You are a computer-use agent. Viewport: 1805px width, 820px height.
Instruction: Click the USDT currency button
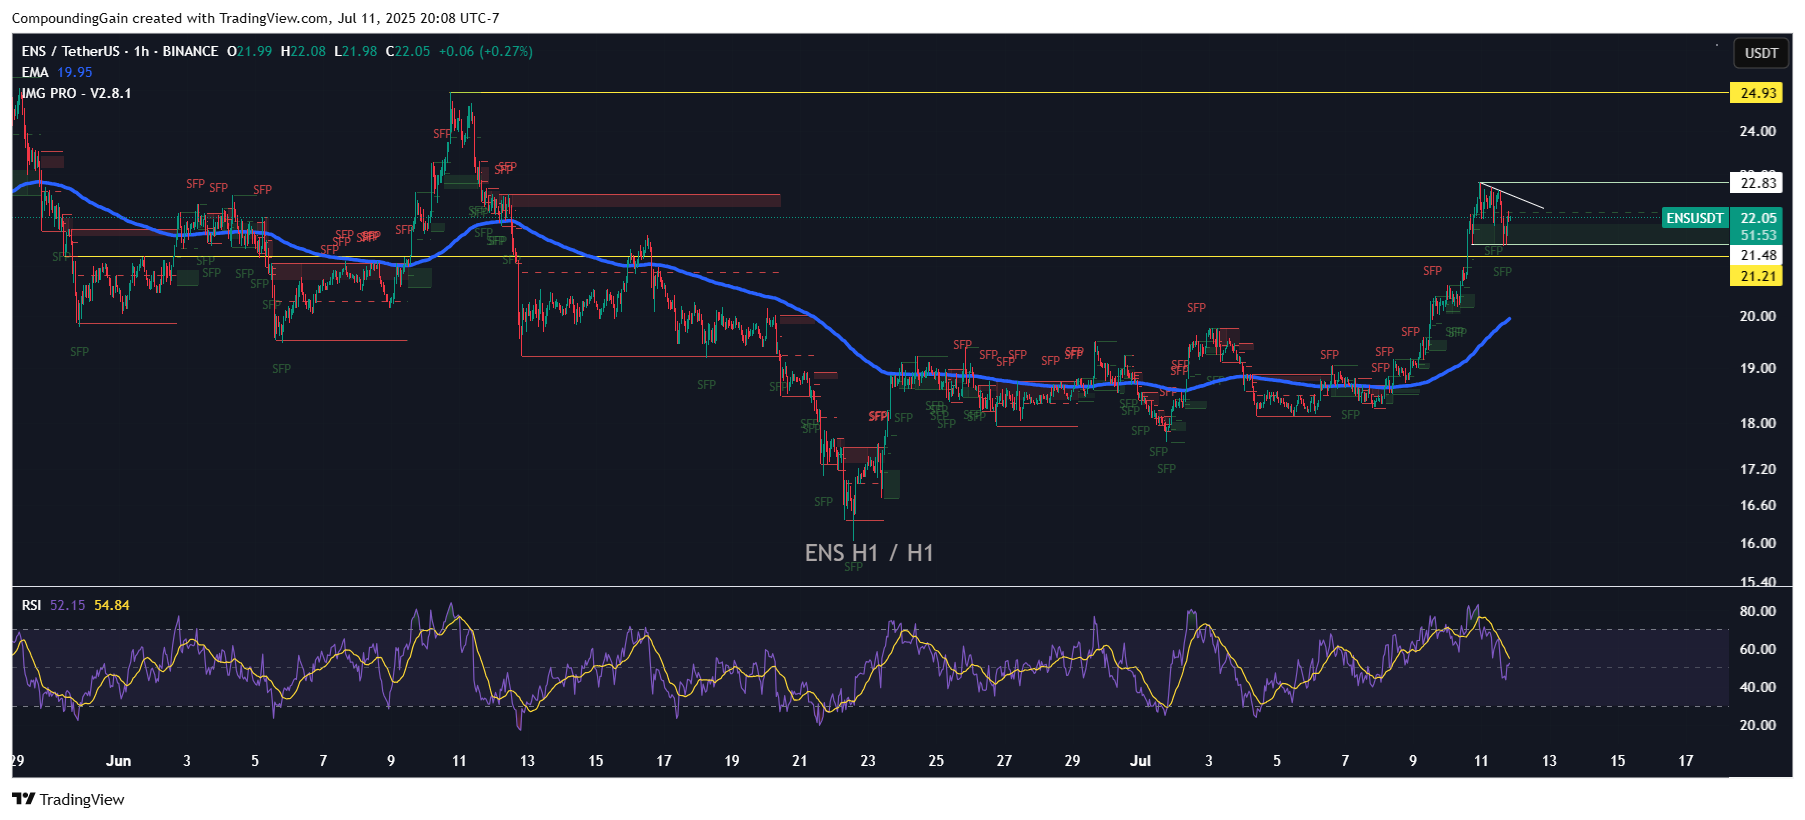point(1761,53)
